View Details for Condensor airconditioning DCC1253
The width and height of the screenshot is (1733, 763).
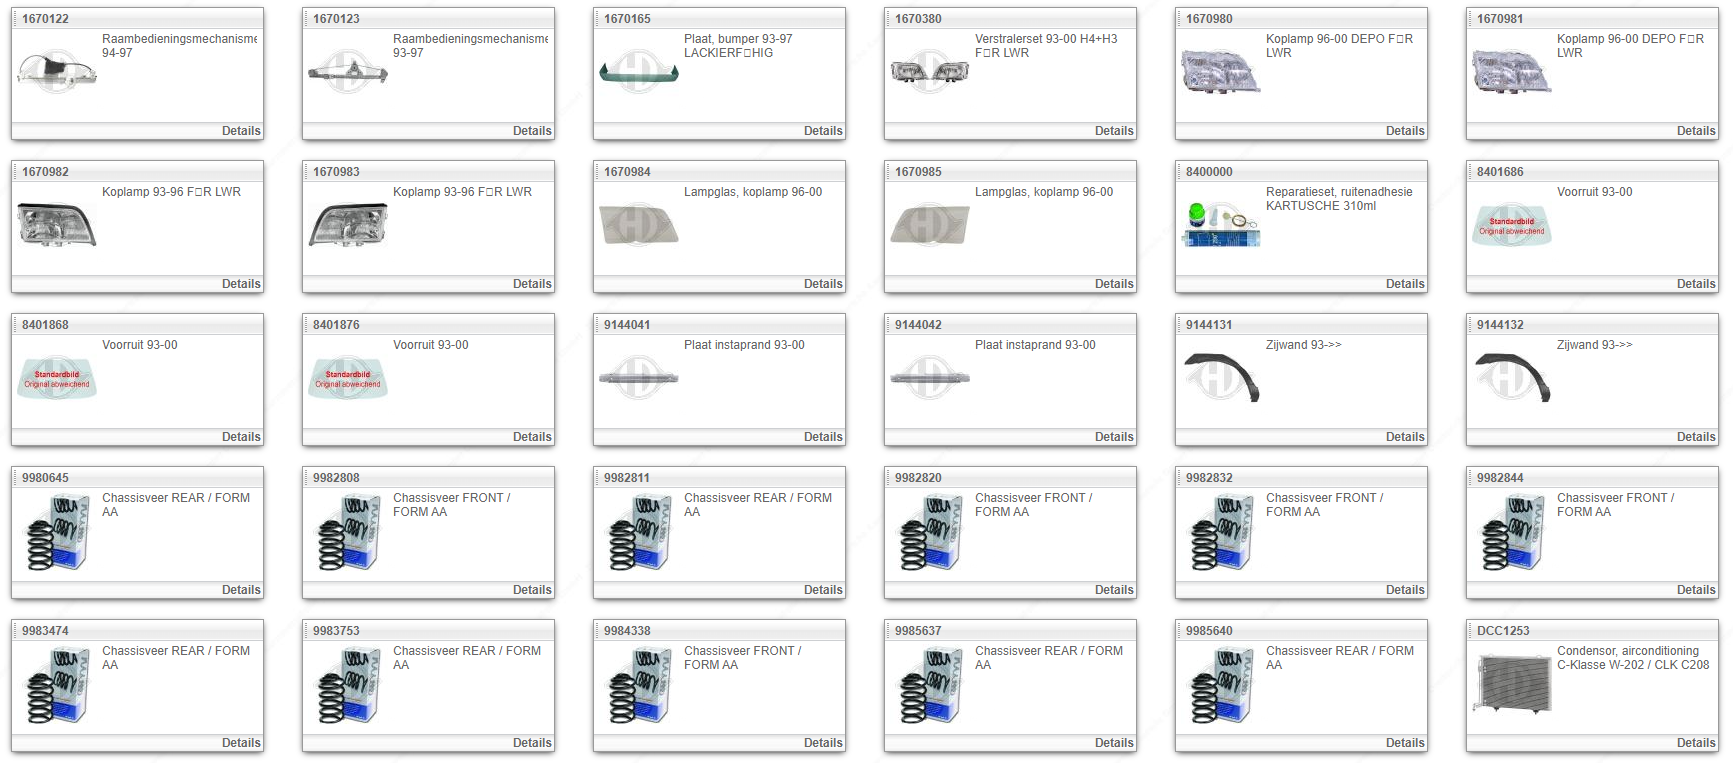(1695, 743)
